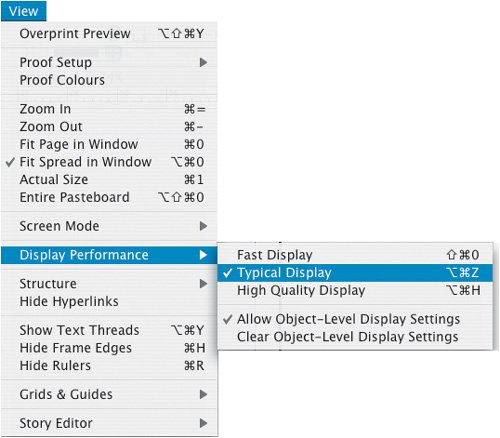This screenshot has width=500, height=438.
Task: Select Fast Display option
Action: click(355, 255)
